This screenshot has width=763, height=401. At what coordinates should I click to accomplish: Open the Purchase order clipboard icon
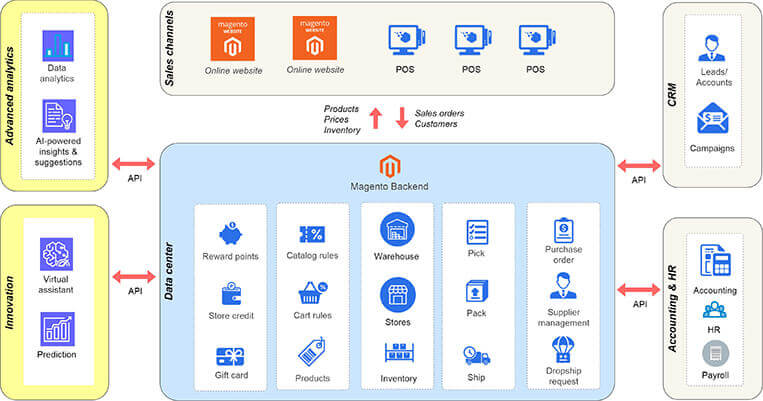click(x=563, y=230)
